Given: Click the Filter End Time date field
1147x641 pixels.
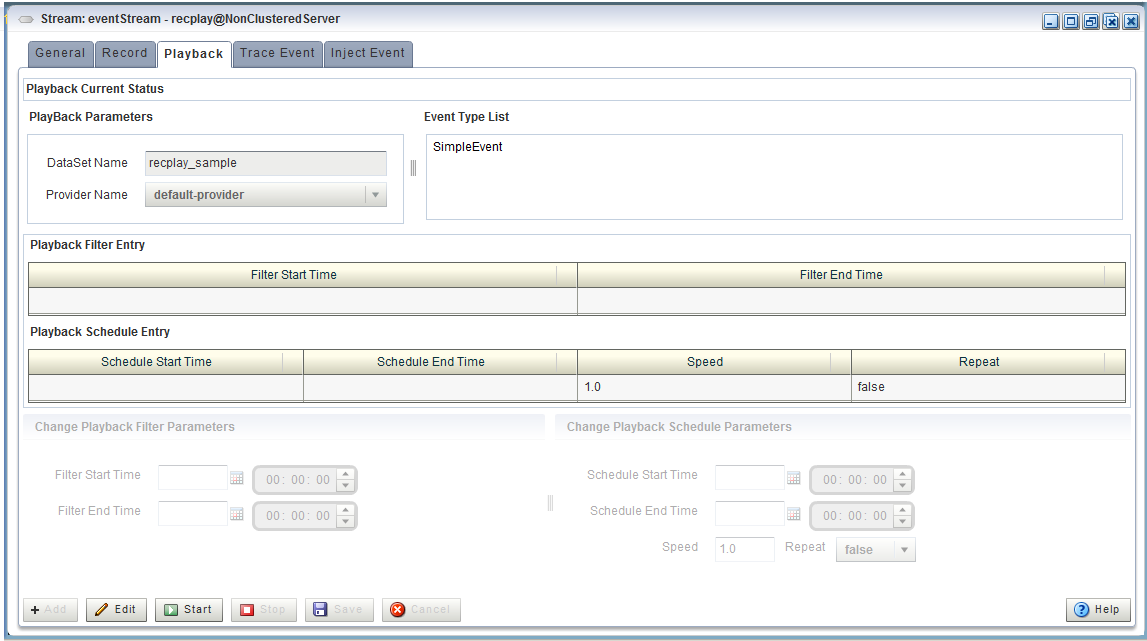Looking at the screenshot, I should click(192, 514).
